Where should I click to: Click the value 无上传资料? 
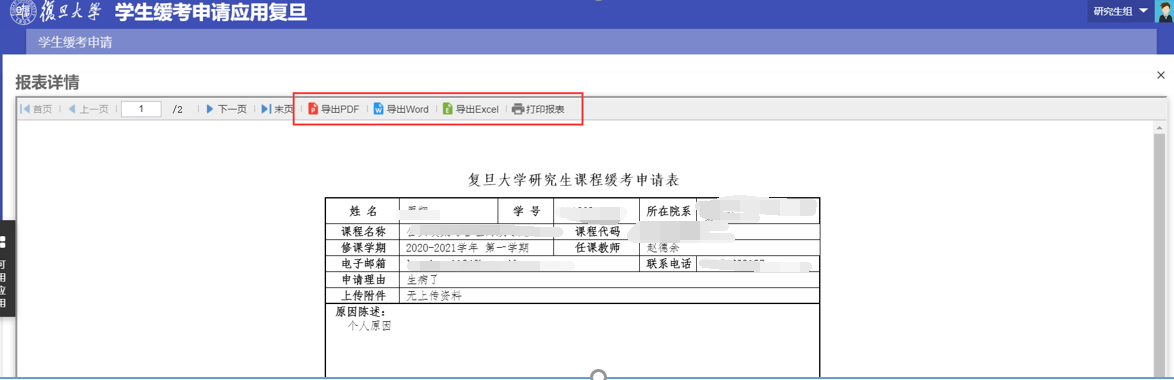pyautogui.click(x=434, y=295)
